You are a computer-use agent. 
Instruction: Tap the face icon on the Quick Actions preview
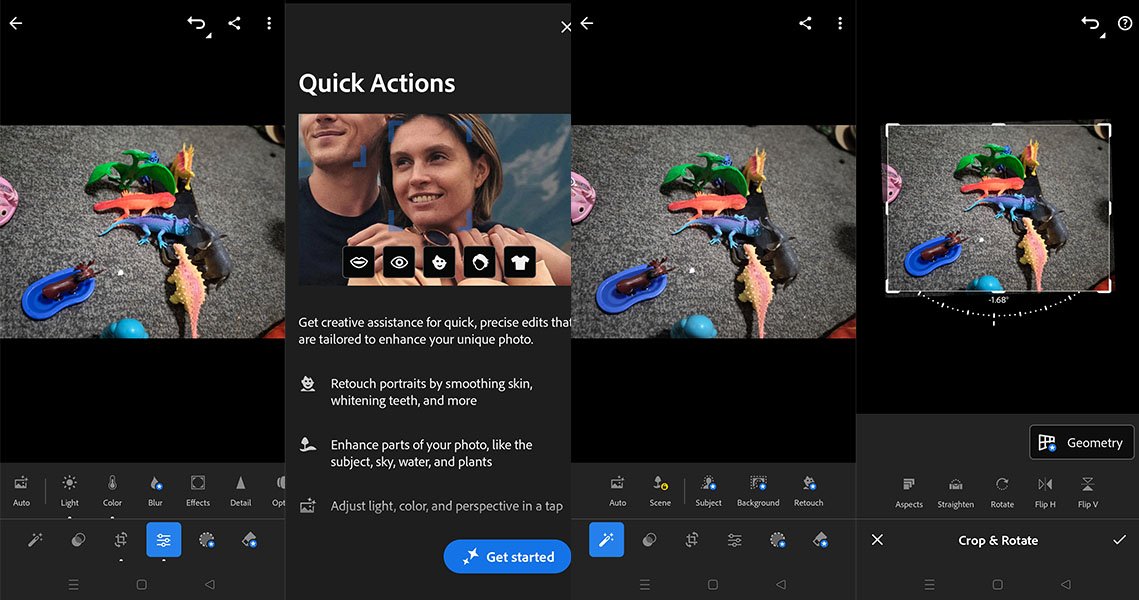point(439,262)
